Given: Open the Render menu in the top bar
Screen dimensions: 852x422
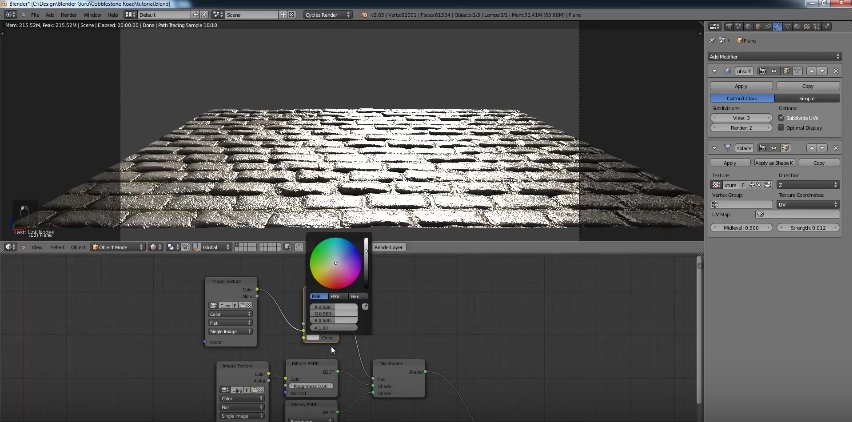Looking at the screenshot, I should pyautogui.click(x=68, y=16).
